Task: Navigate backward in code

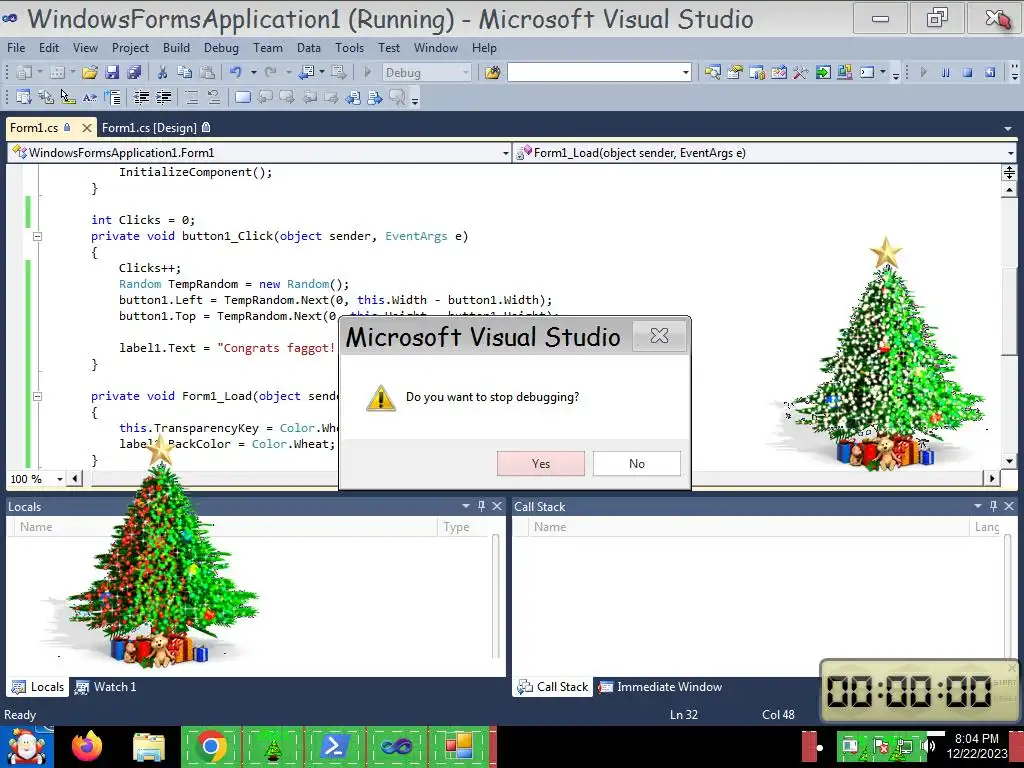Action: click(x=306, y=72)
